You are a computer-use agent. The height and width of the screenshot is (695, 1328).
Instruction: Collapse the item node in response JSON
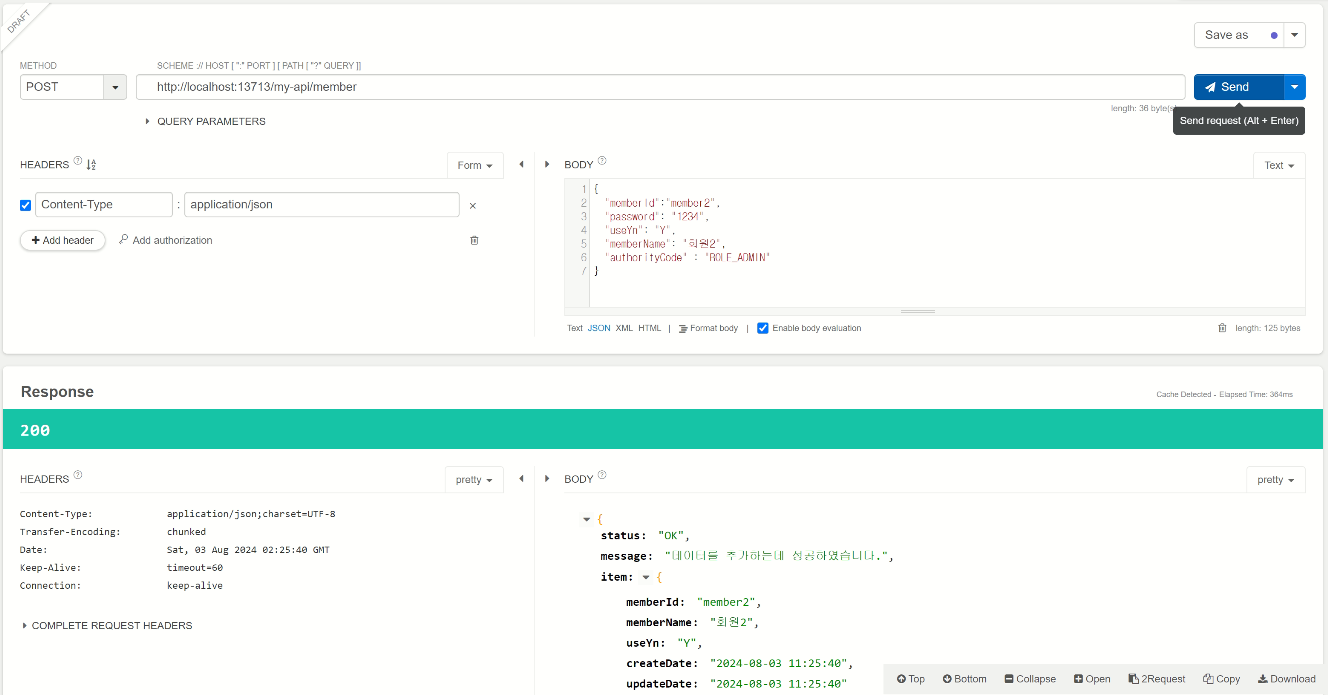click(x=646, y=577)
